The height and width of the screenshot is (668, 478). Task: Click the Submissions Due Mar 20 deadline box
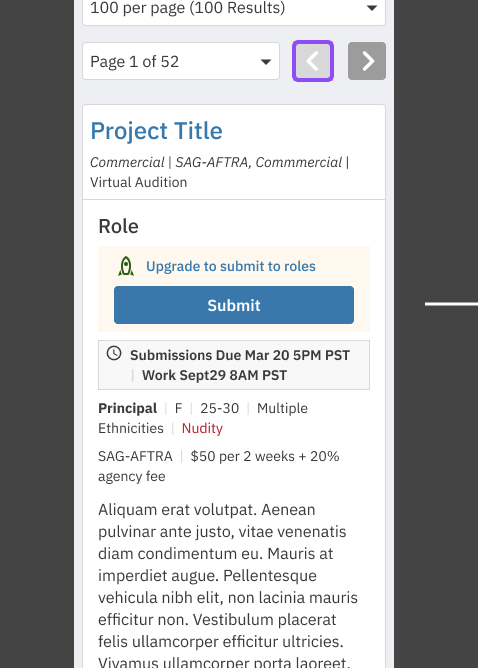point(234,365)
